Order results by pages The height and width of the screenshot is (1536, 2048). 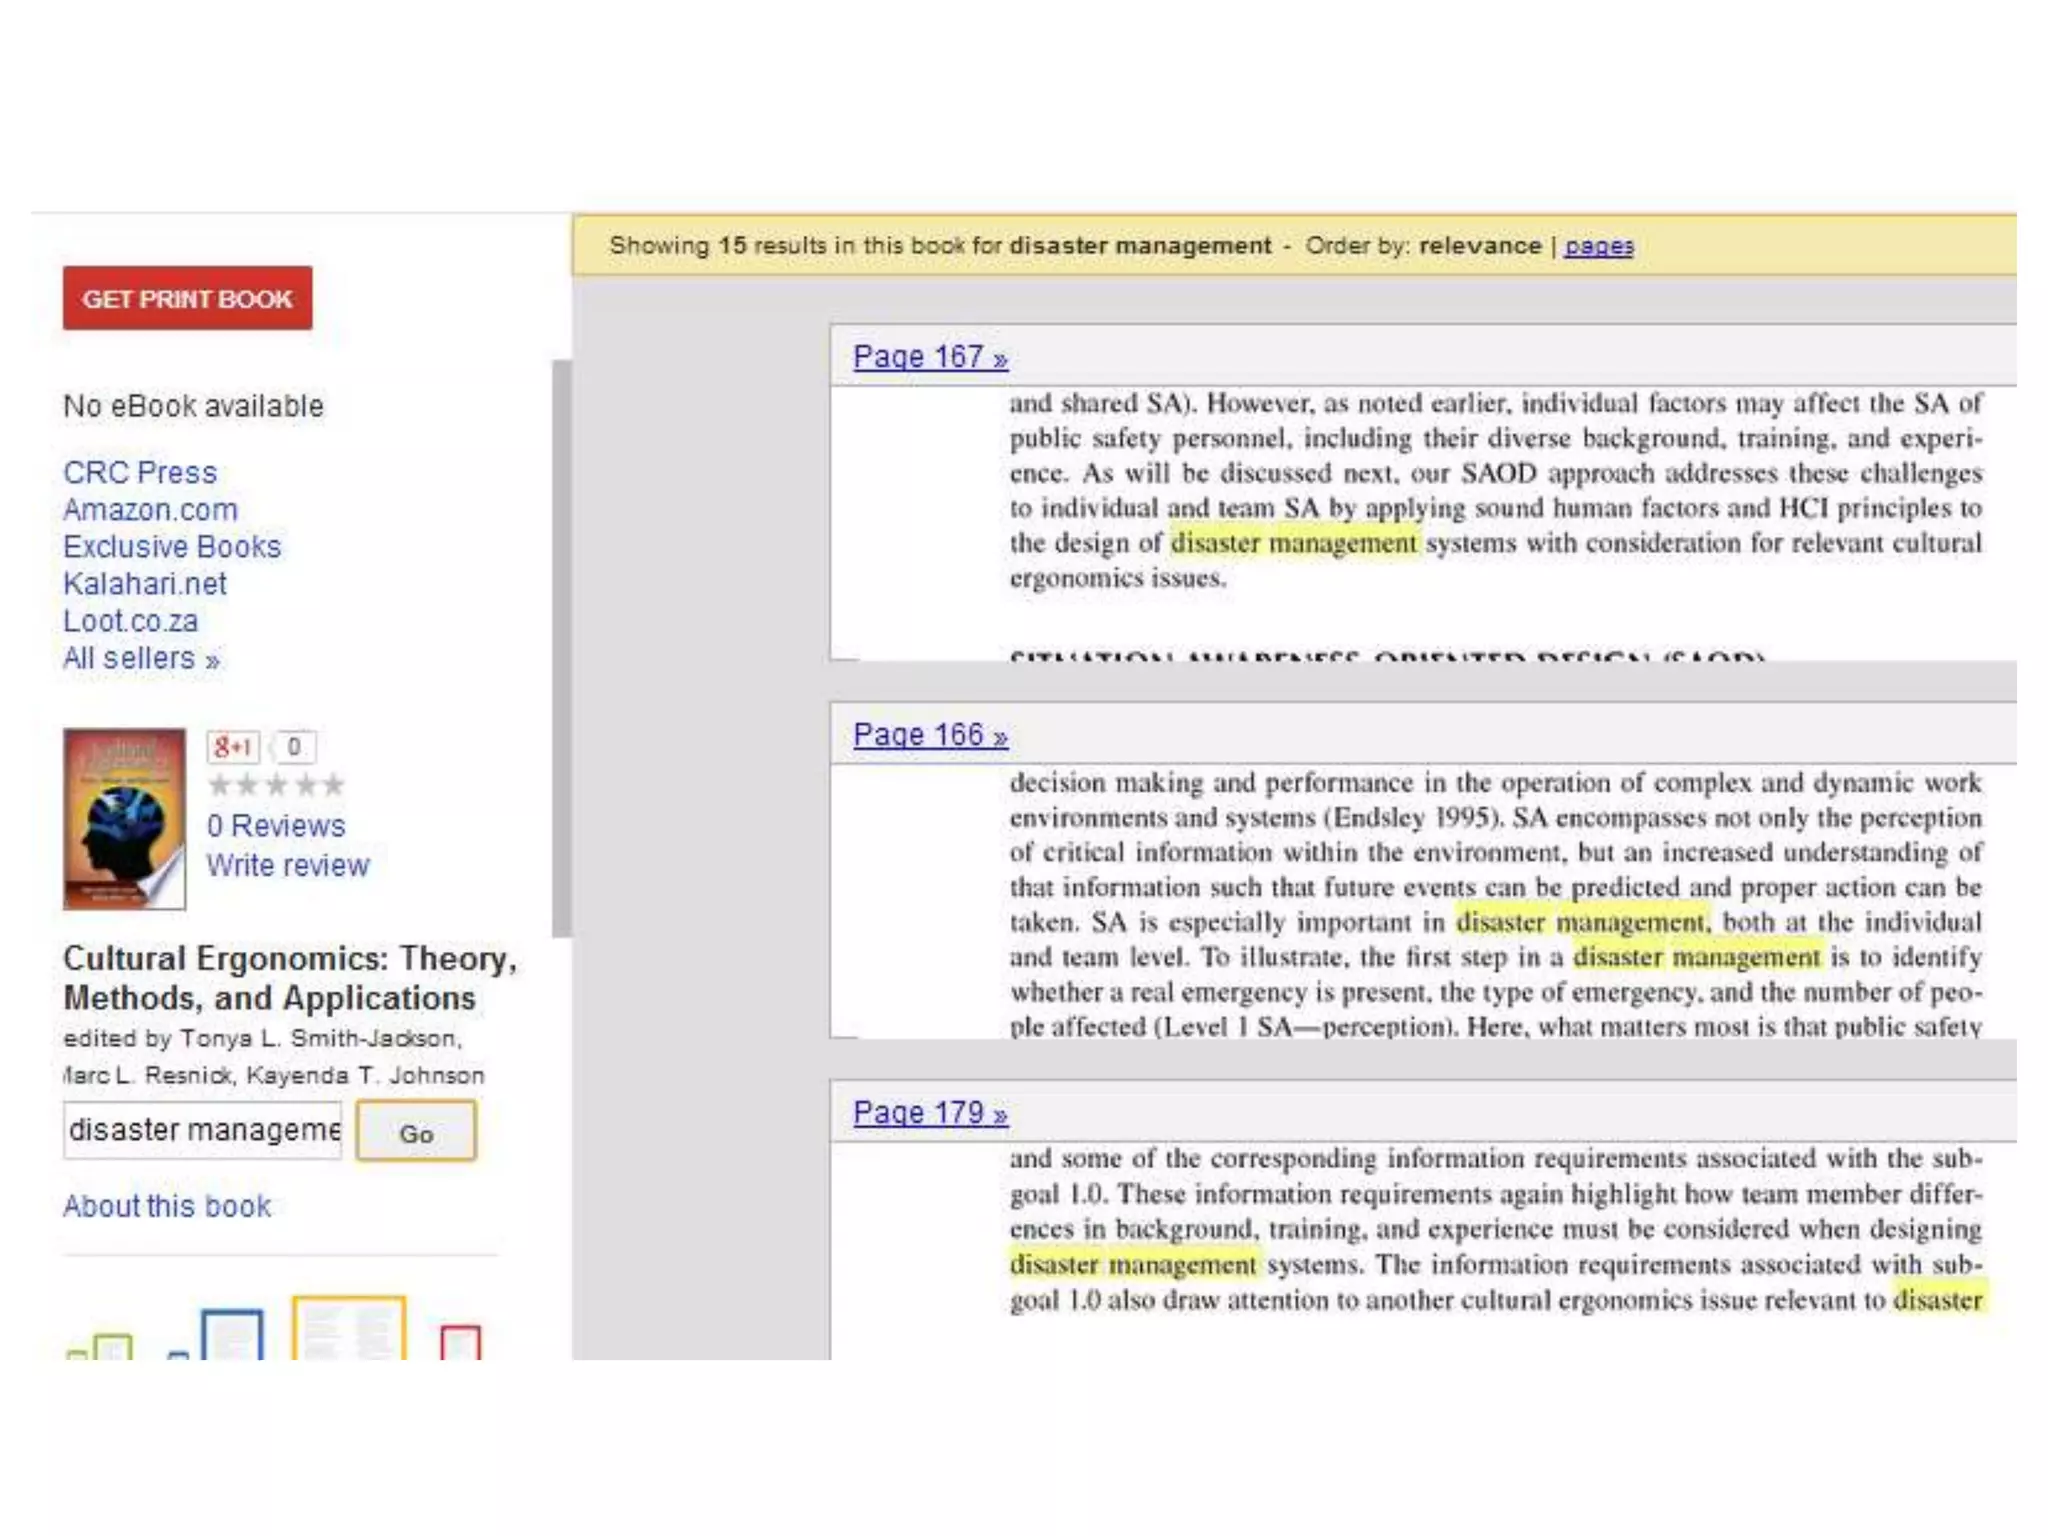click(x=1598, y=246)
